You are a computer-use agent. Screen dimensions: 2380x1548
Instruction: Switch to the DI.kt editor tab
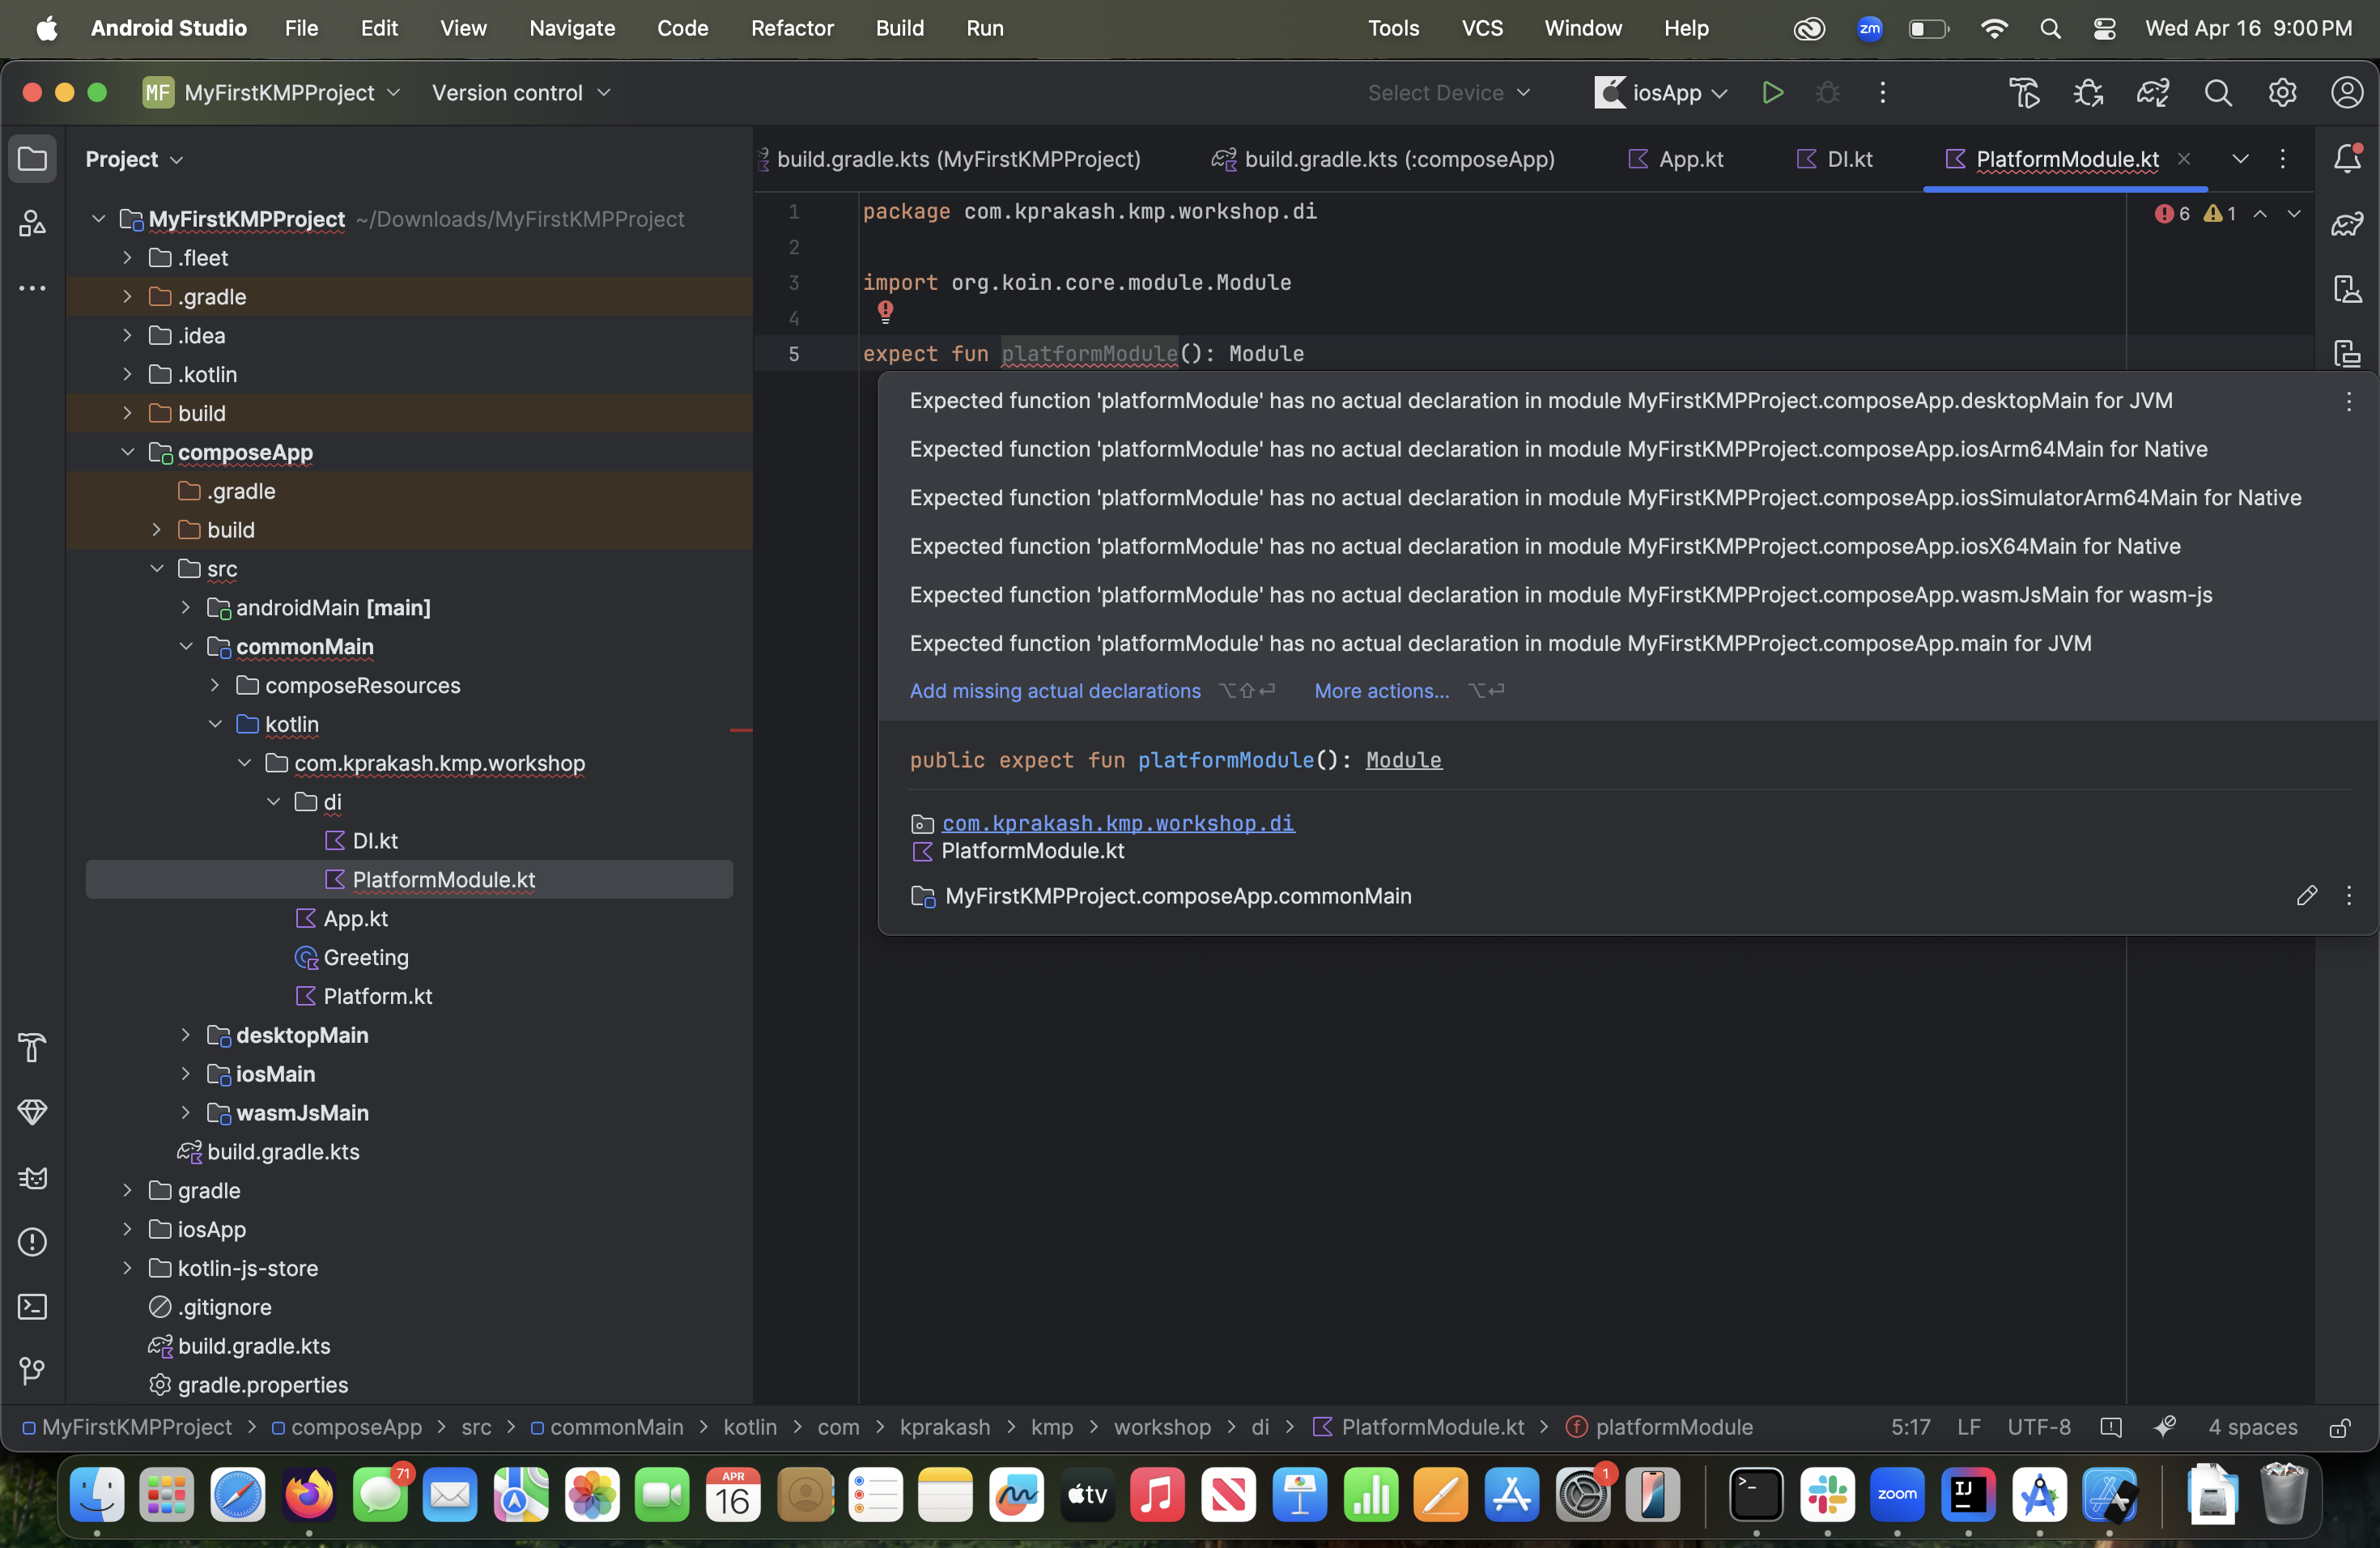click(1834, 159)
